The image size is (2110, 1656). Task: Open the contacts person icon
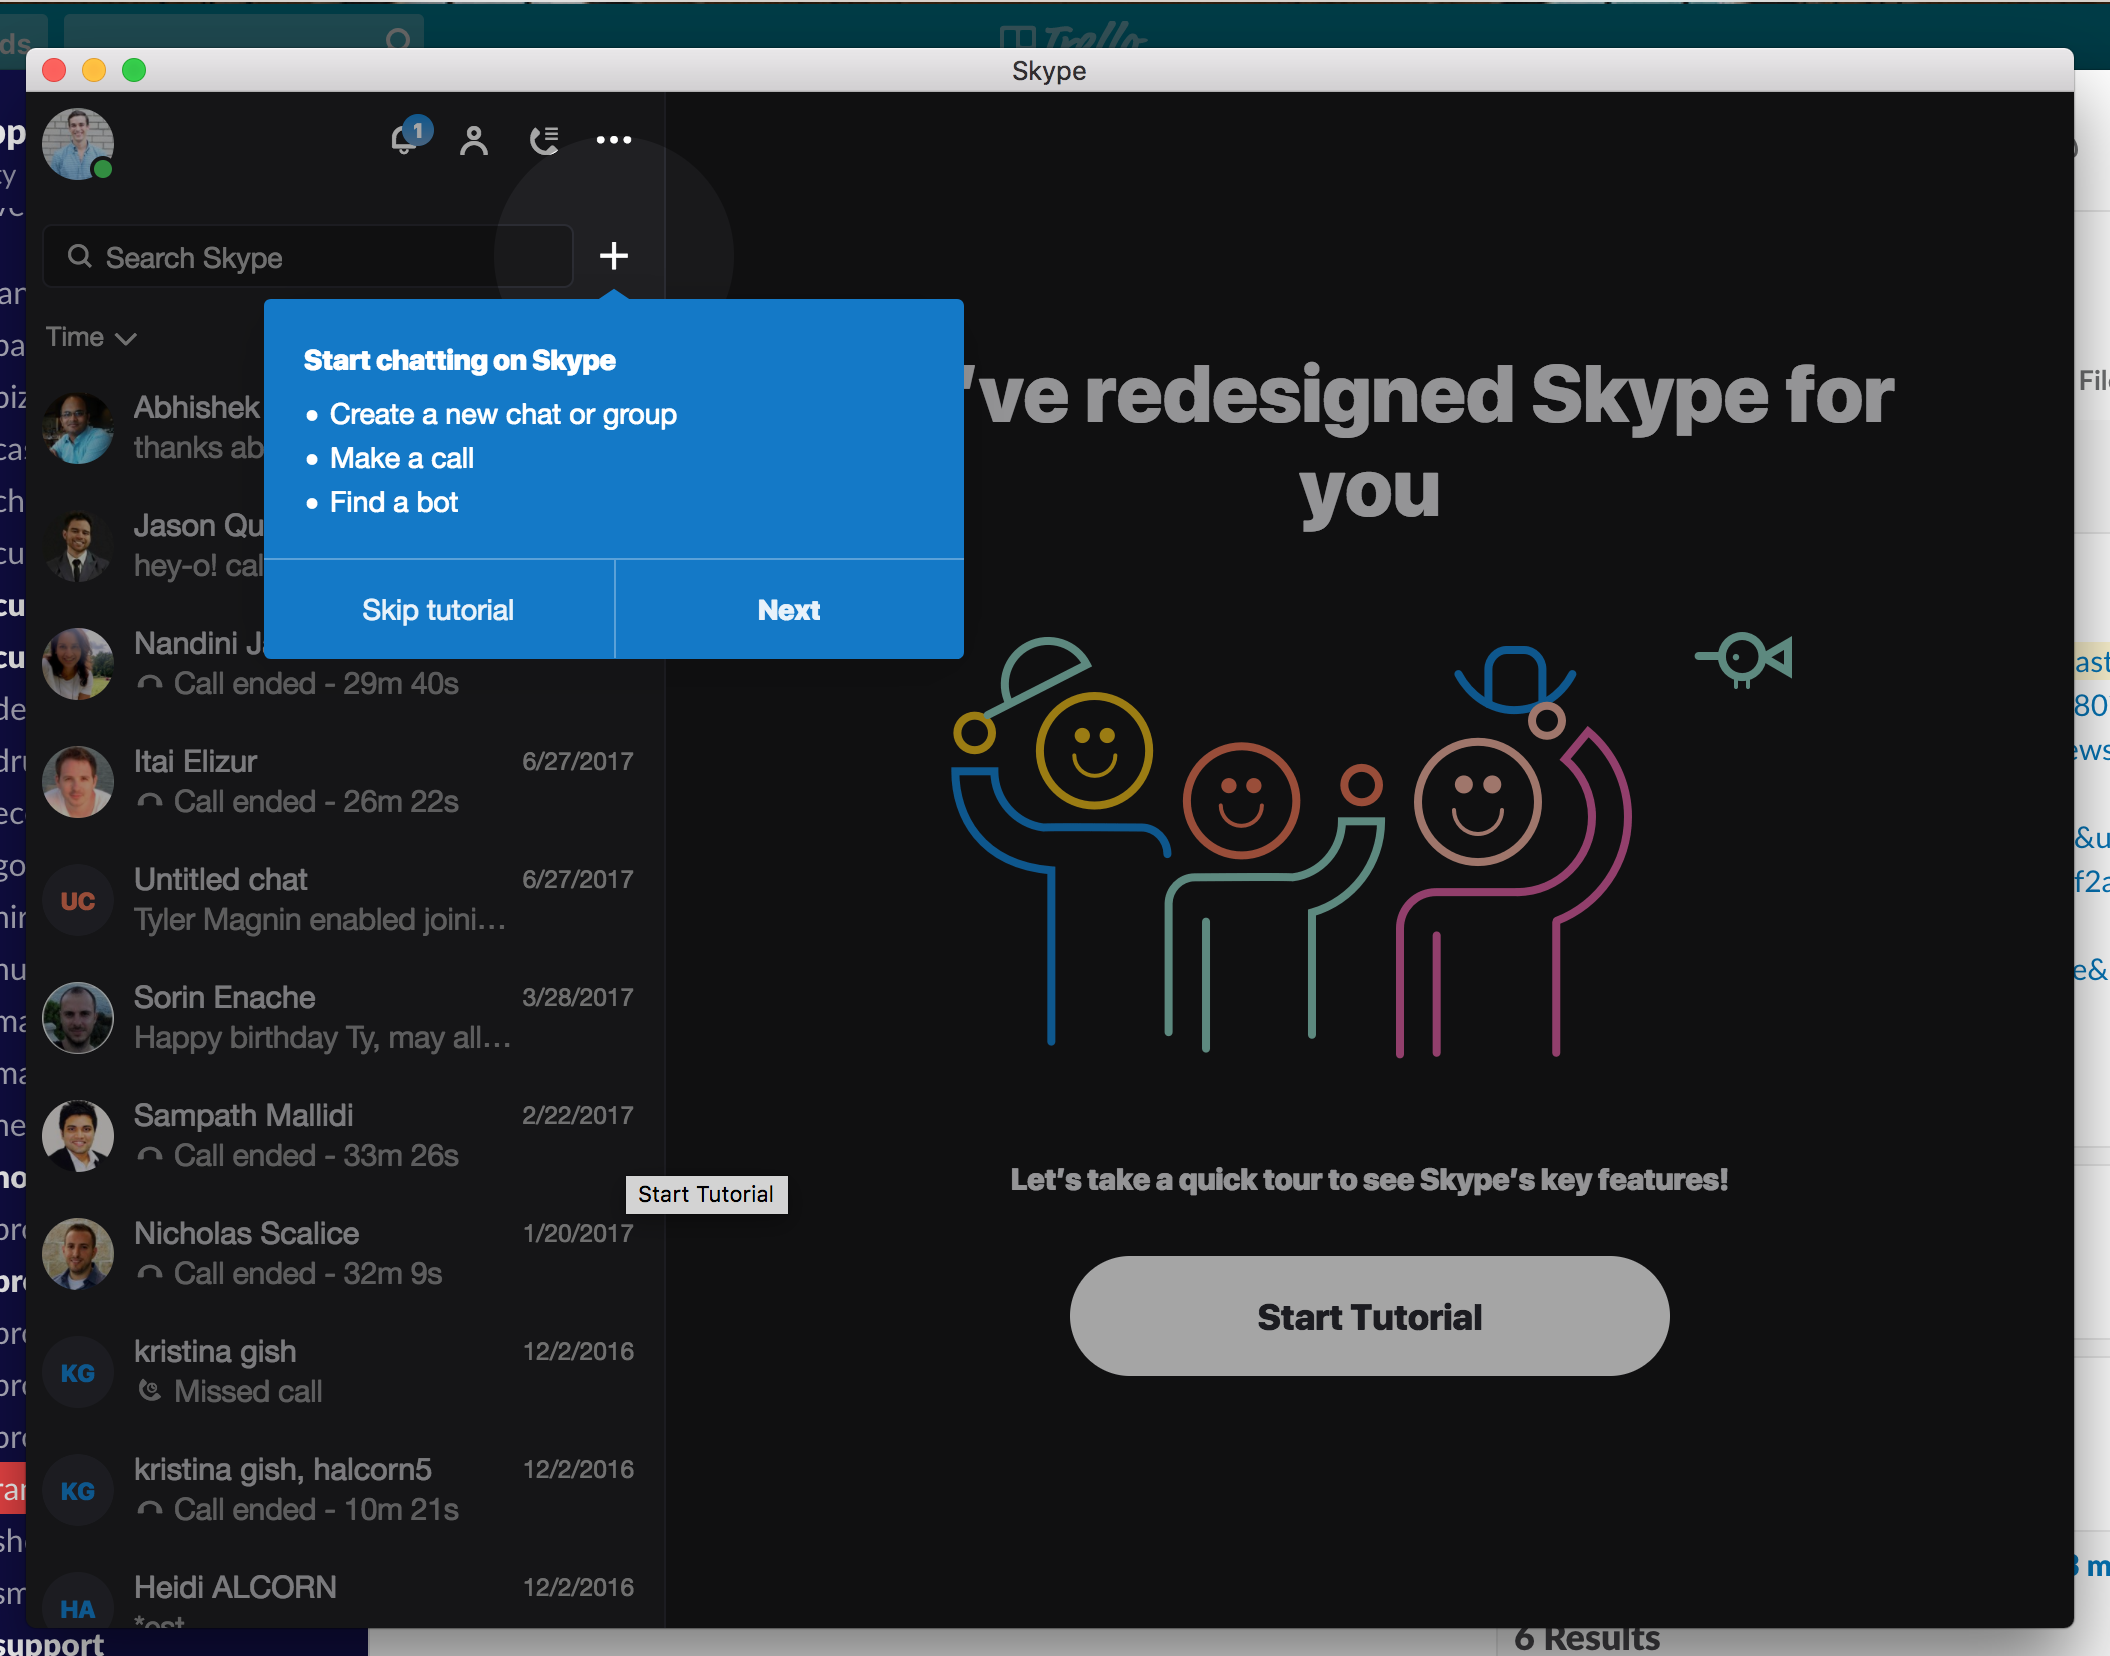(x=474, y=140)
